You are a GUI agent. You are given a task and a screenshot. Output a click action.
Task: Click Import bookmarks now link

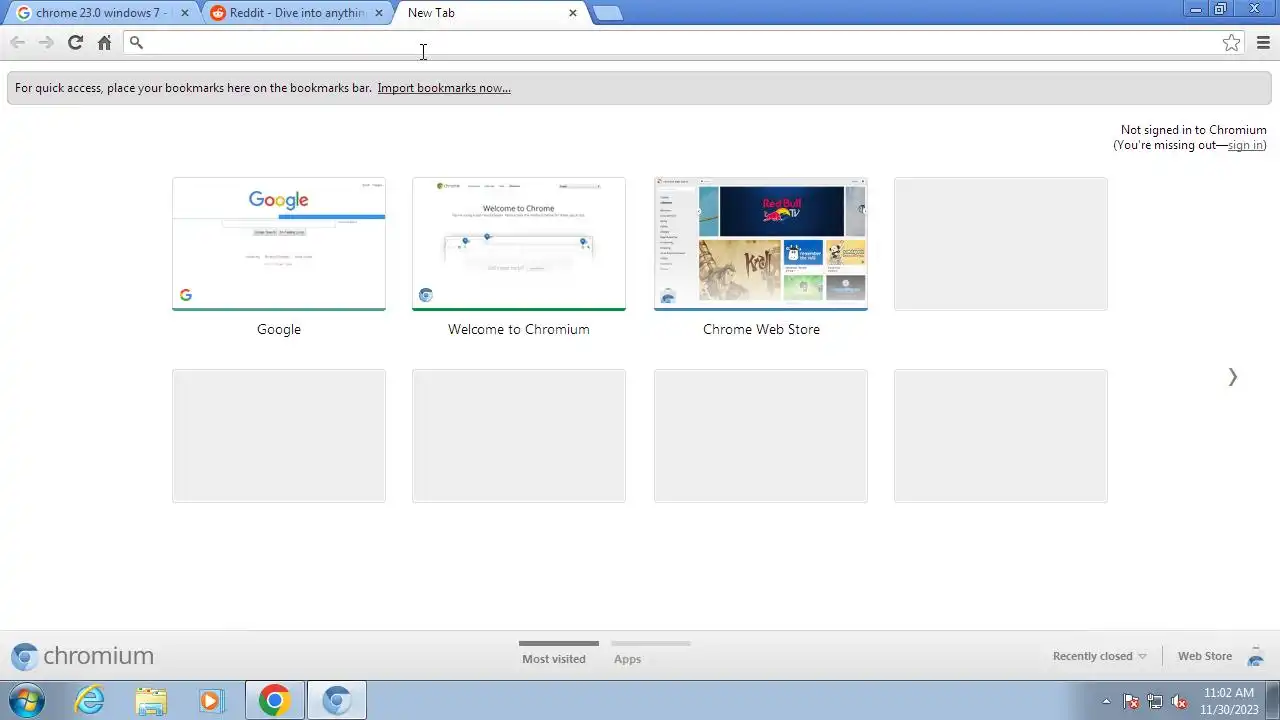(444, 88)
